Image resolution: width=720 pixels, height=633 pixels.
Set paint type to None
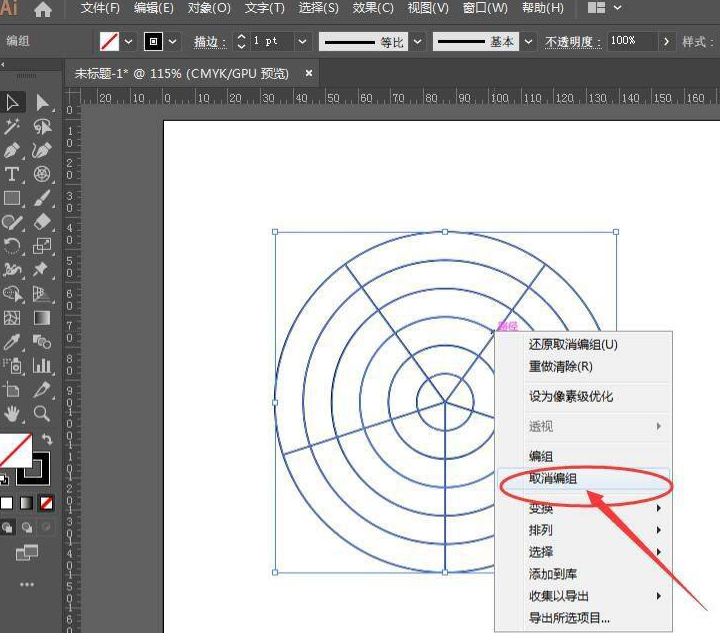[46, 503]
